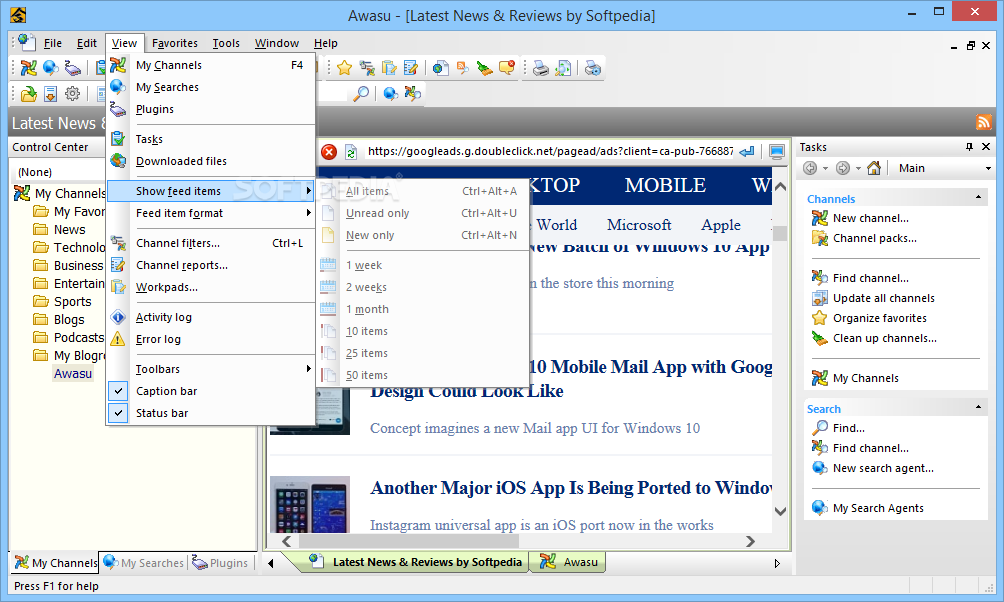Viewport: 1004px width, 602px height.
Task: Click the iOS article phone thumbnail
Action: (310, 505)
